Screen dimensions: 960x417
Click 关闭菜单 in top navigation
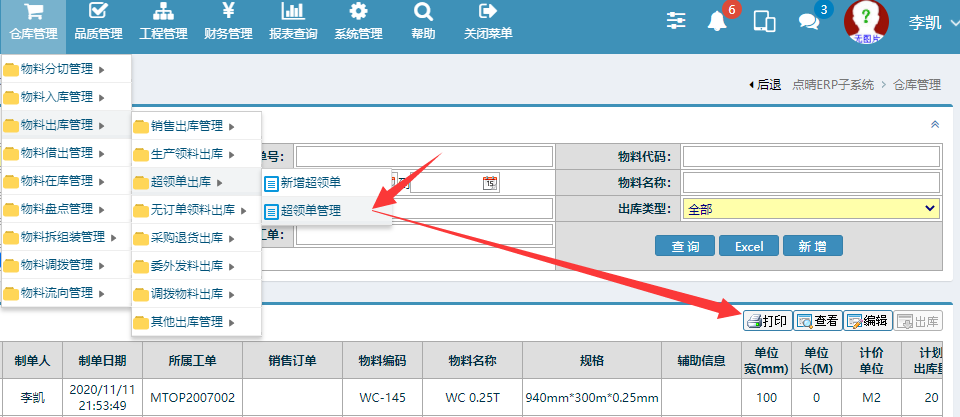[488, 22]
